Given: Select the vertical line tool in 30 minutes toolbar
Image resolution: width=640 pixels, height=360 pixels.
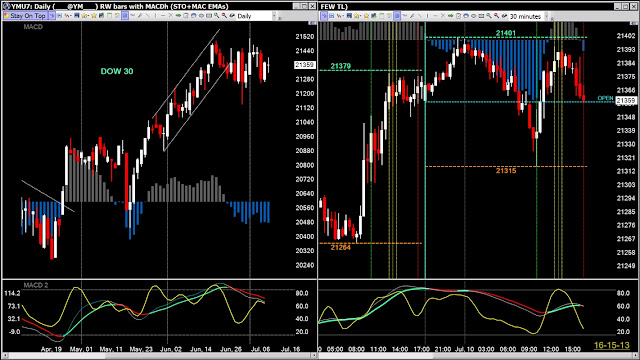Looking at the screenshot, I should [x=427, y=16].
